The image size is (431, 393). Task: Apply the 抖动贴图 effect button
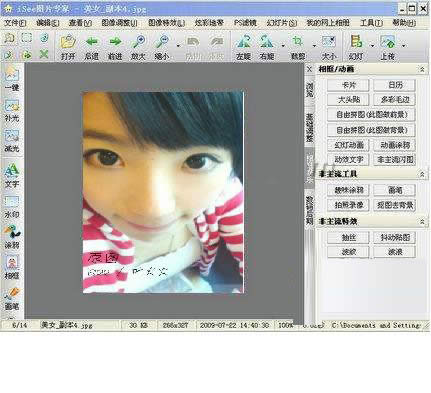point(395,237)
